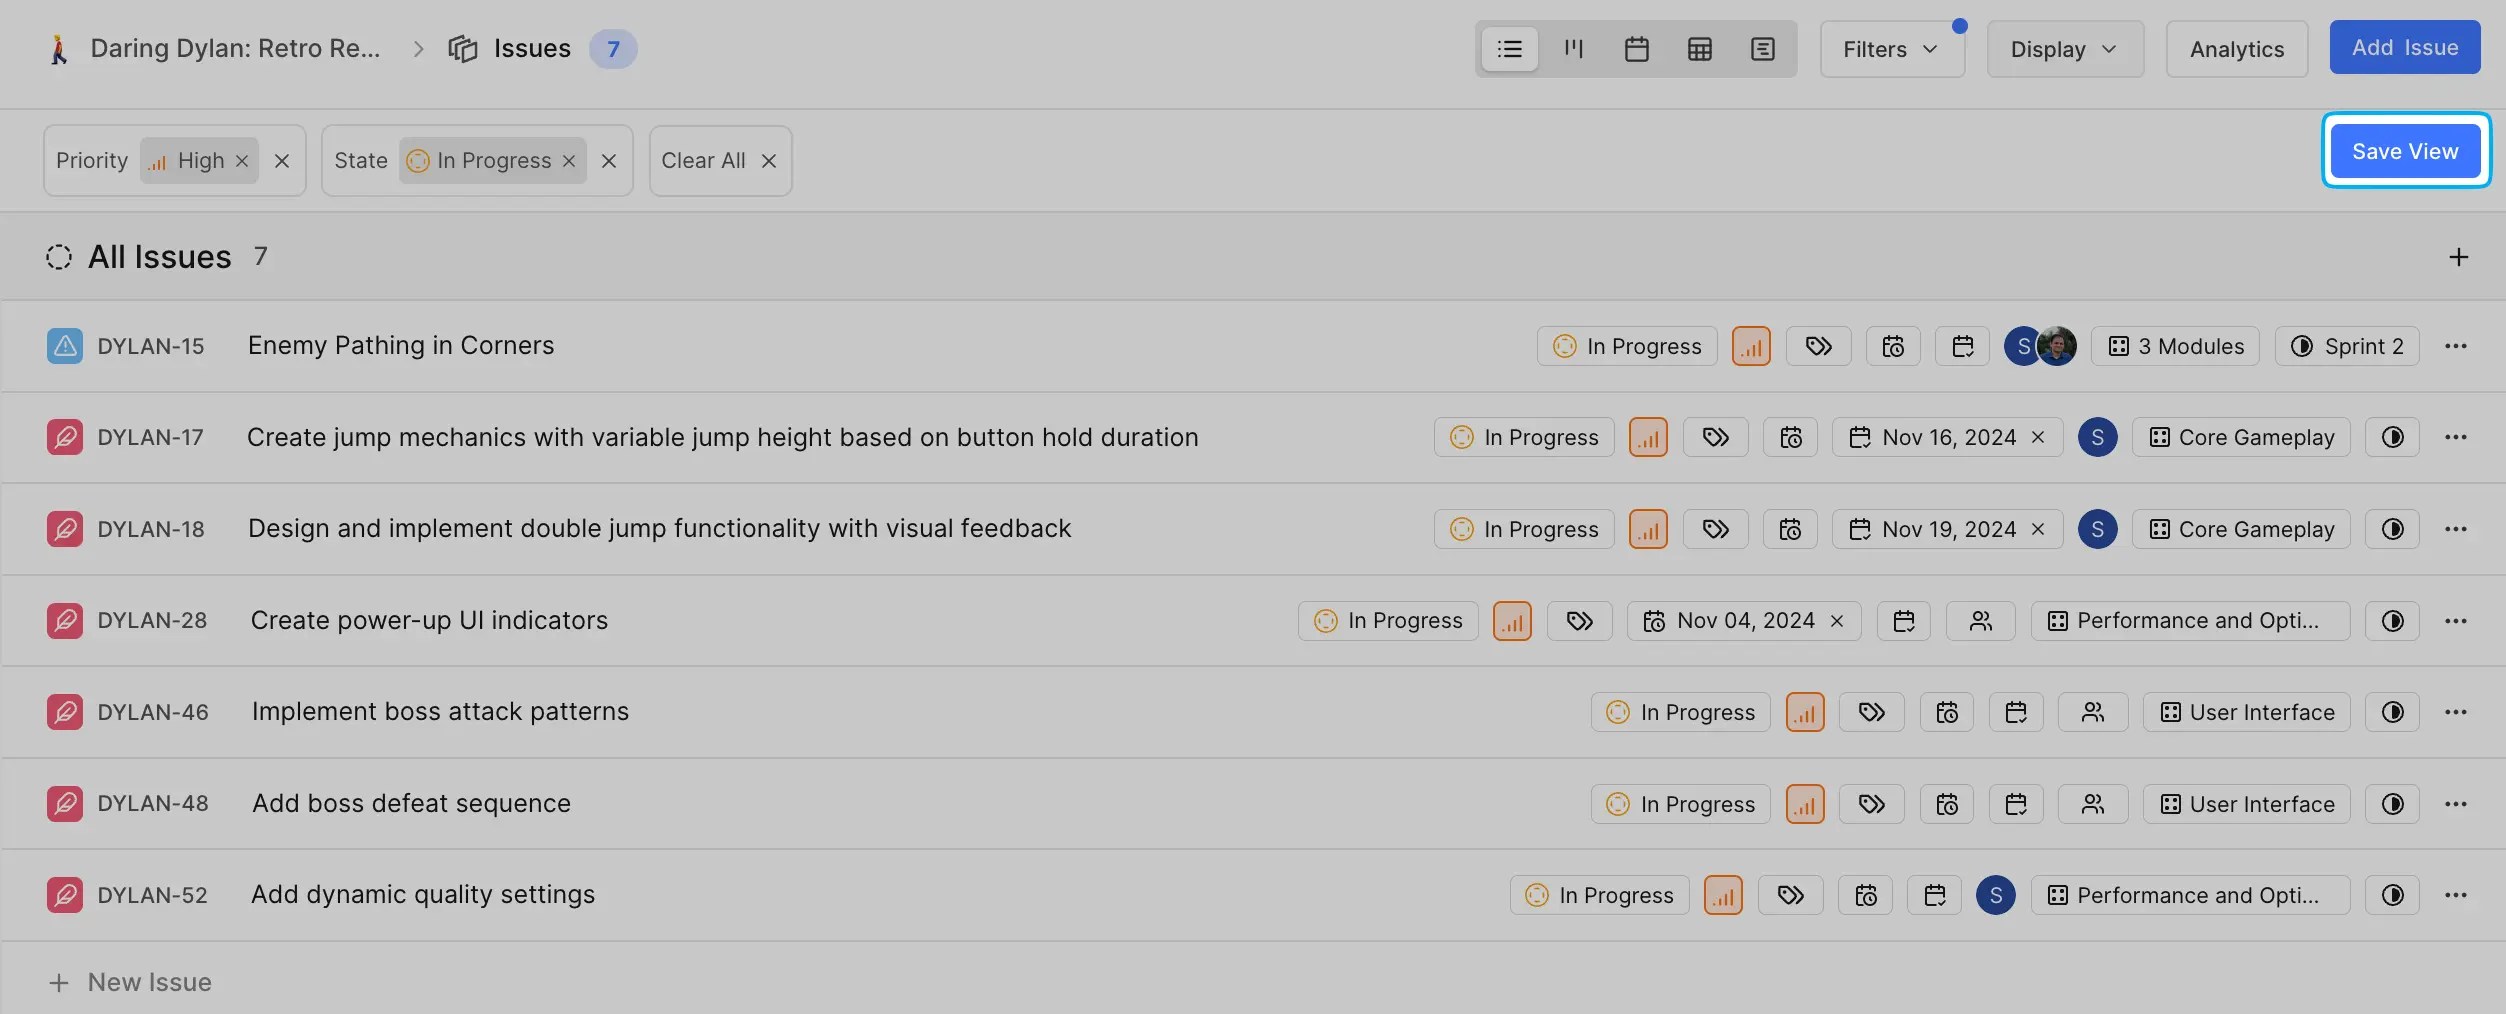The image size is (2506, 1014).
Task: Select the list layout view
Action: click(1509, 49)
